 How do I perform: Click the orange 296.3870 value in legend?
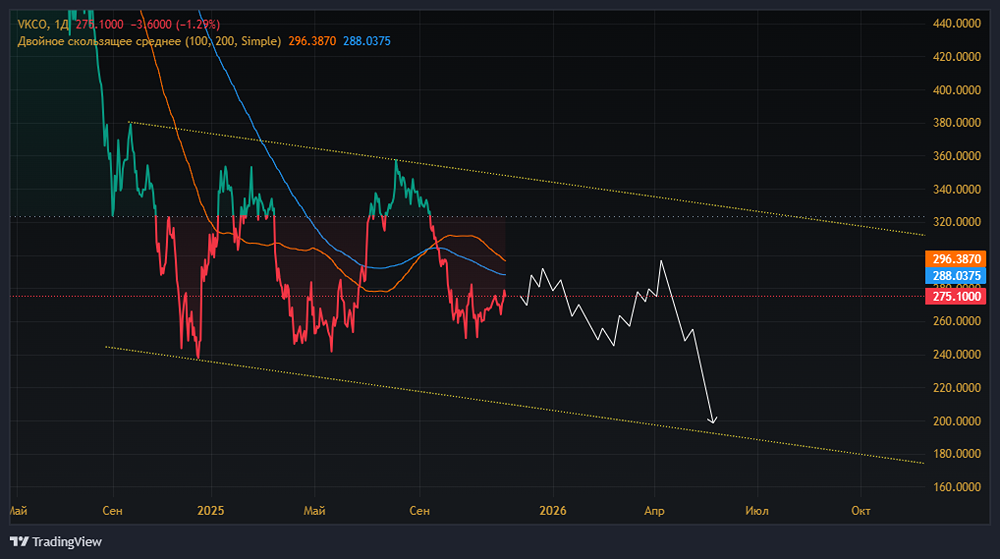click(x=311, y=41)
